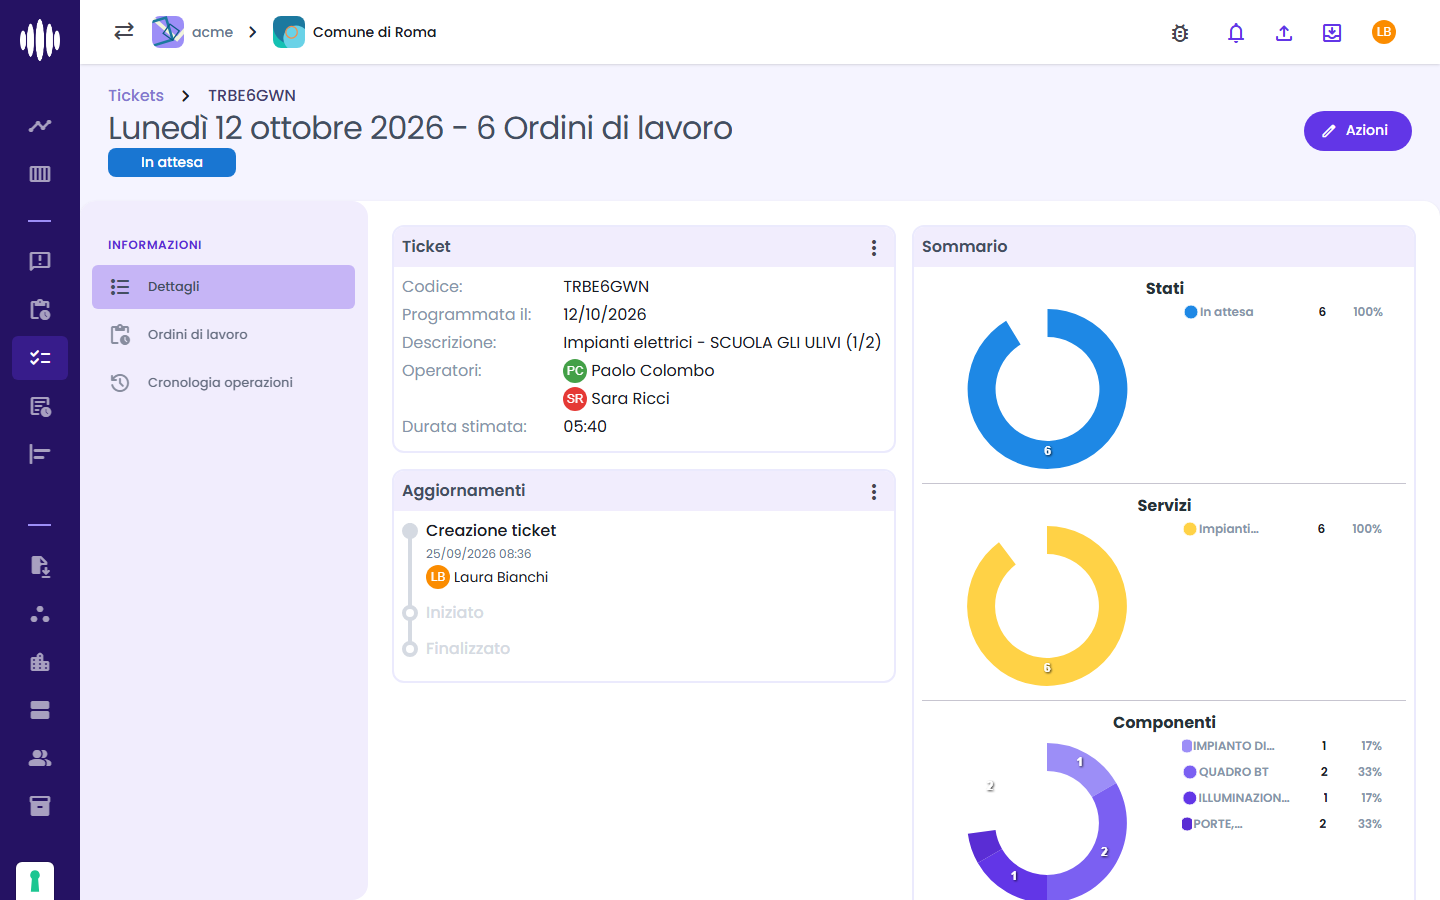Open the storage rows icon in sidebar
This screenshot has height=900, width=1440.
tap(40, 710)
